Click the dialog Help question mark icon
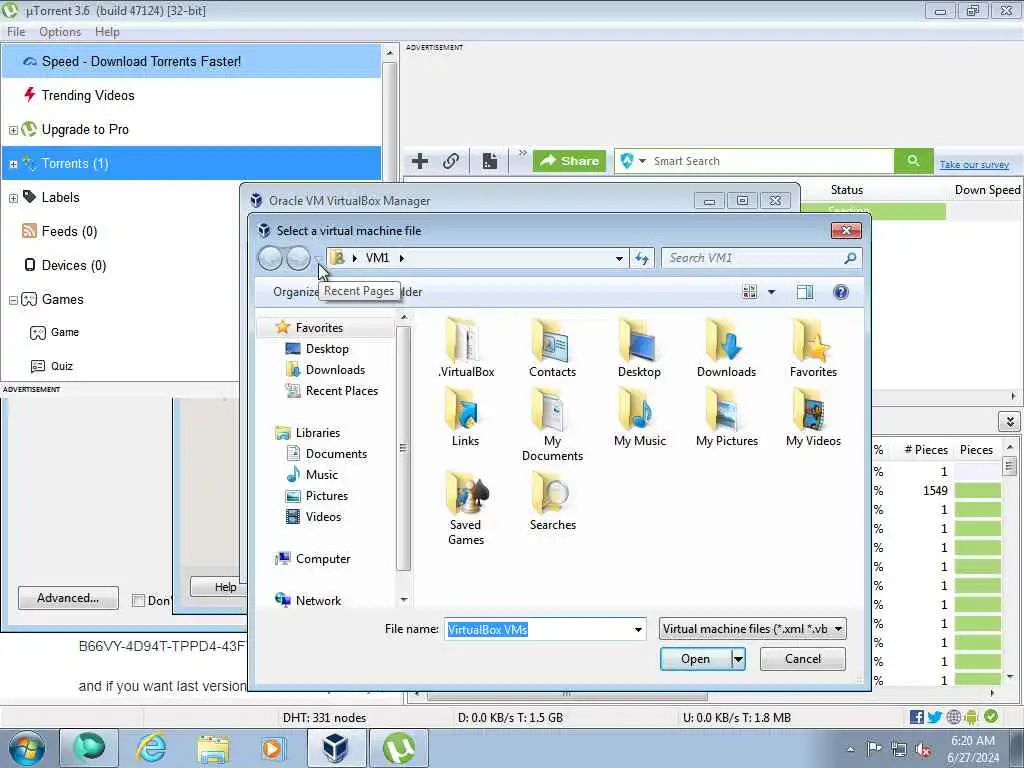This screenshot has width=1024, height=768. 841,292
